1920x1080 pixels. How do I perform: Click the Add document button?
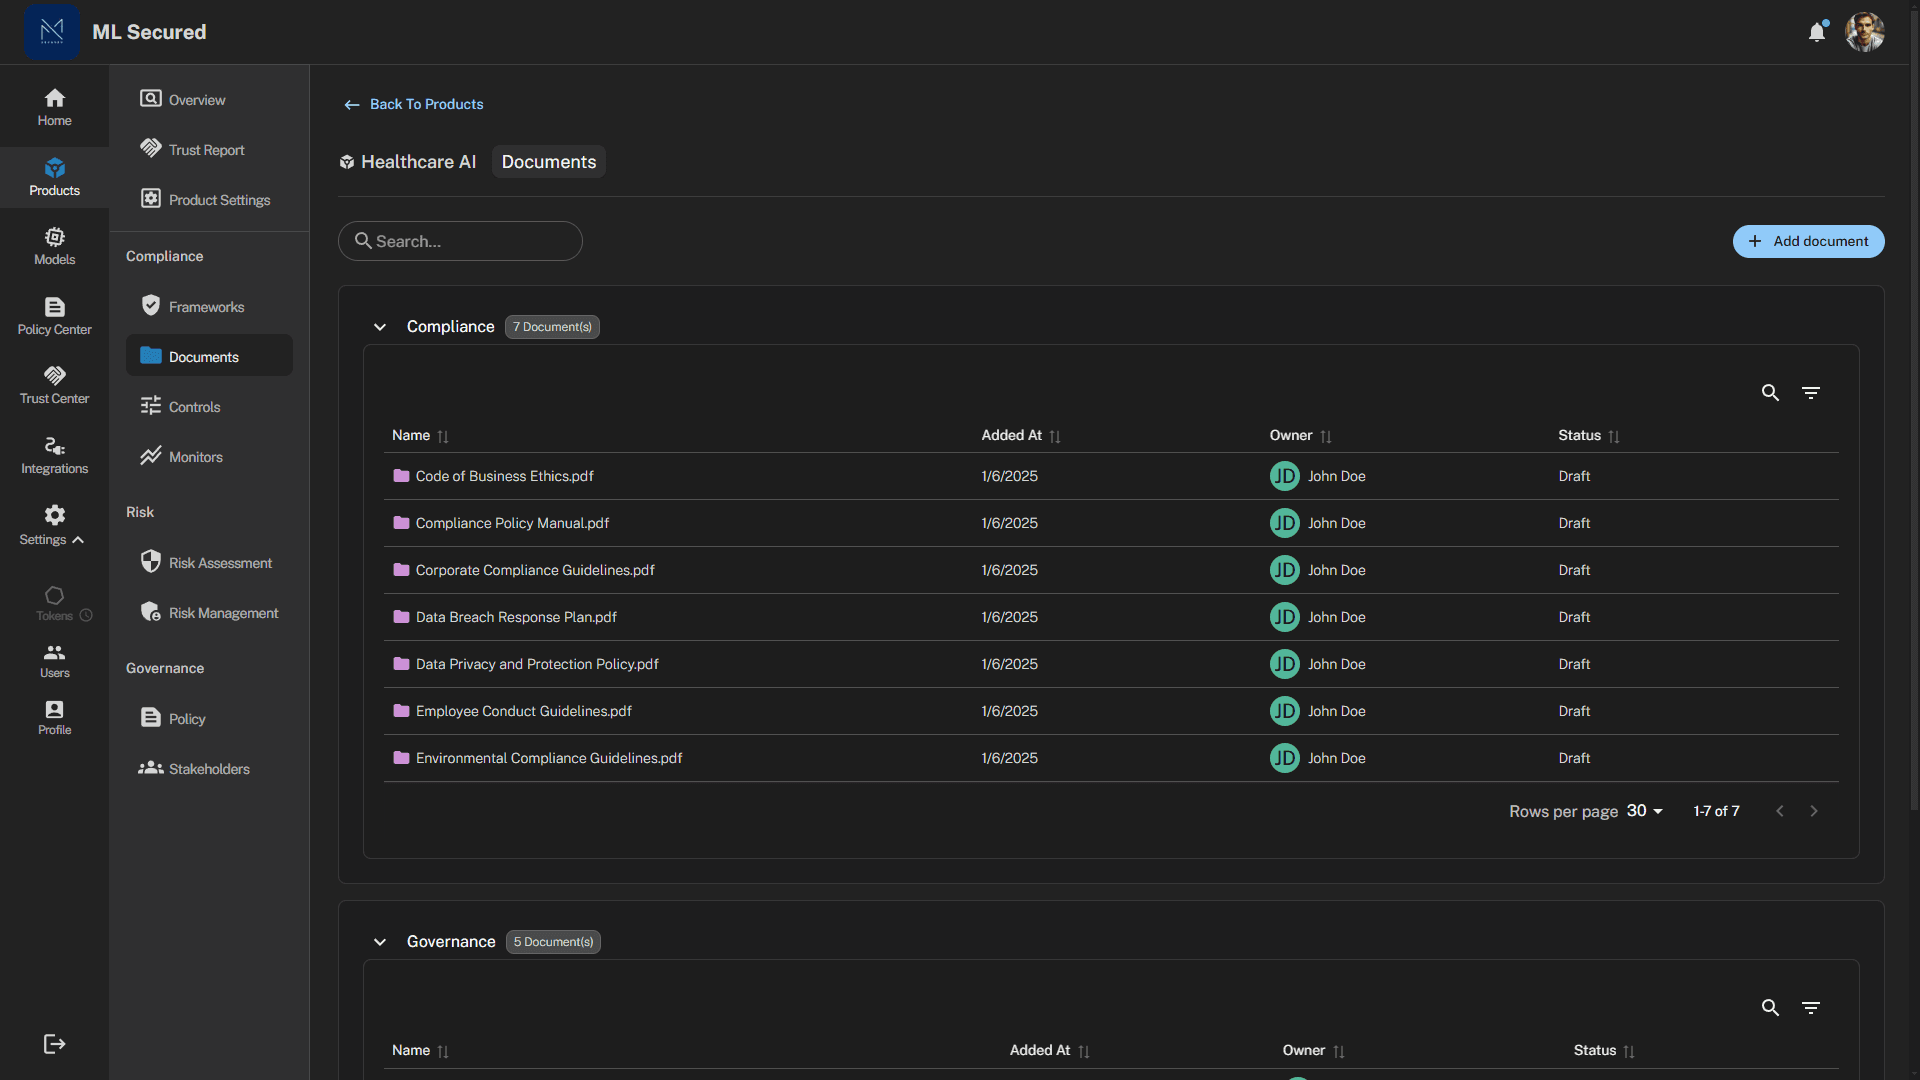[1808, 241]
